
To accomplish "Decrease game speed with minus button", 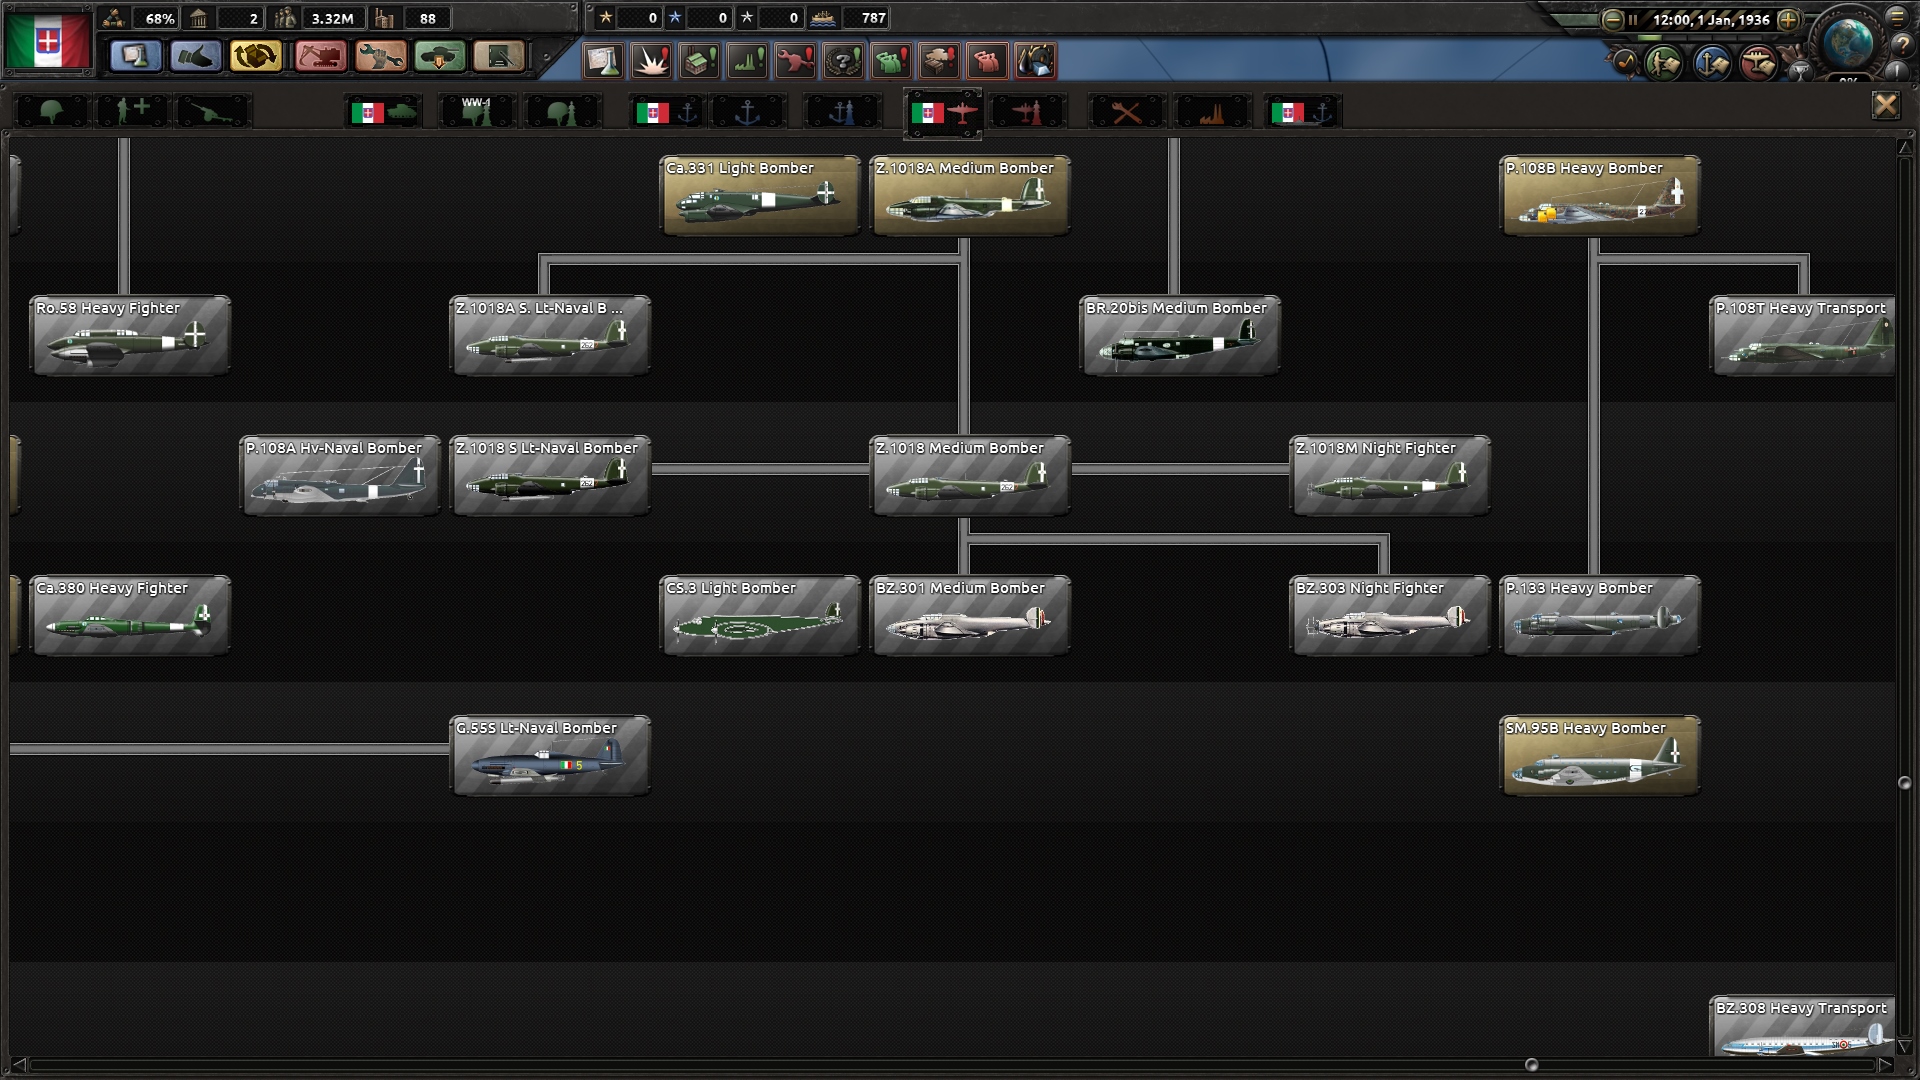I will (x=1612, y=19).
